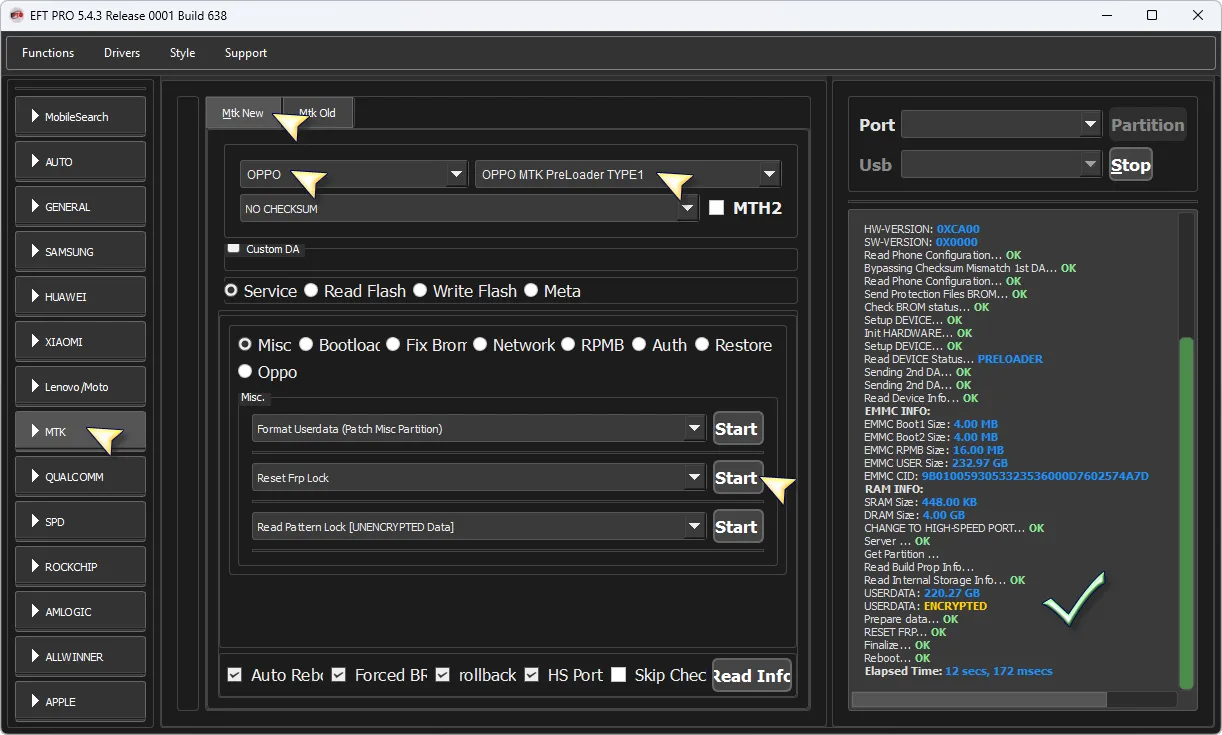1222x735 pixels.
Task: Click the log panel vertical scrollbar
Action: click(1186, 450)
